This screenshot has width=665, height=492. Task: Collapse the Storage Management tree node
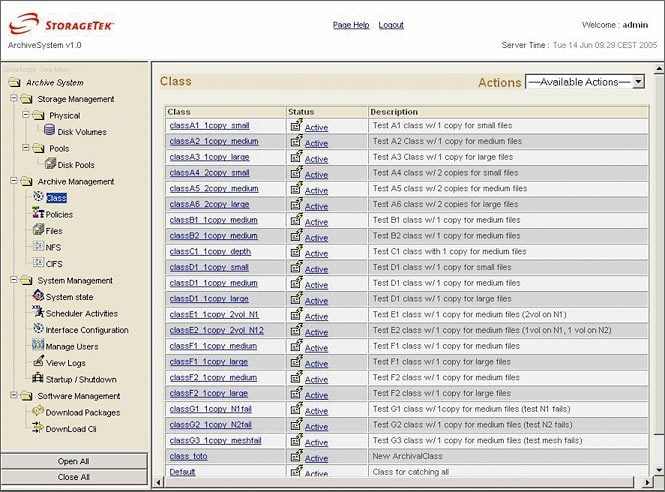(x=14, y=99)
